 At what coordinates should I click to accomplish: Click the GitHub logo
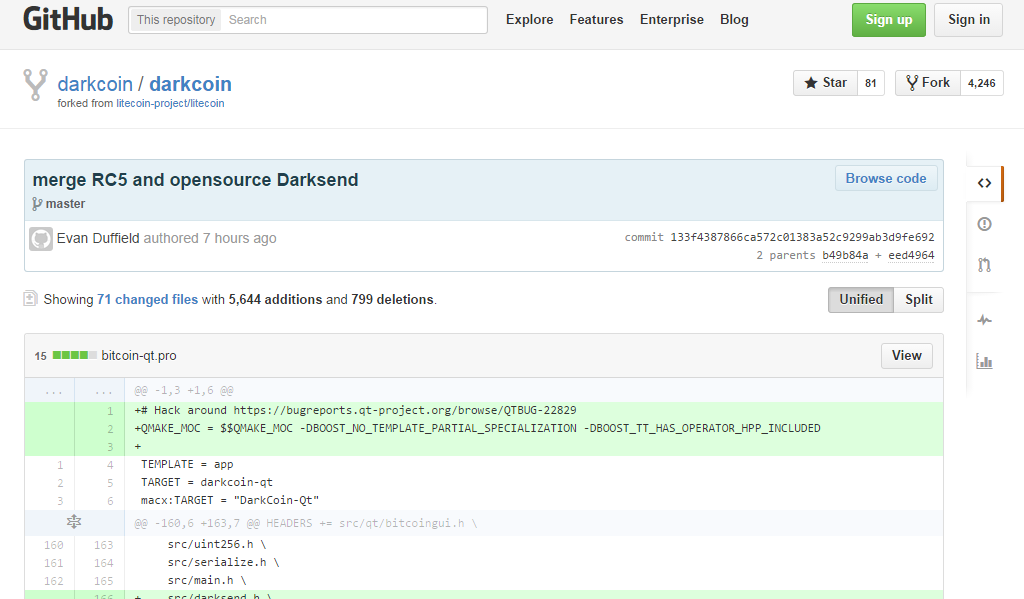pyautogui.click(x=68, y=19)
